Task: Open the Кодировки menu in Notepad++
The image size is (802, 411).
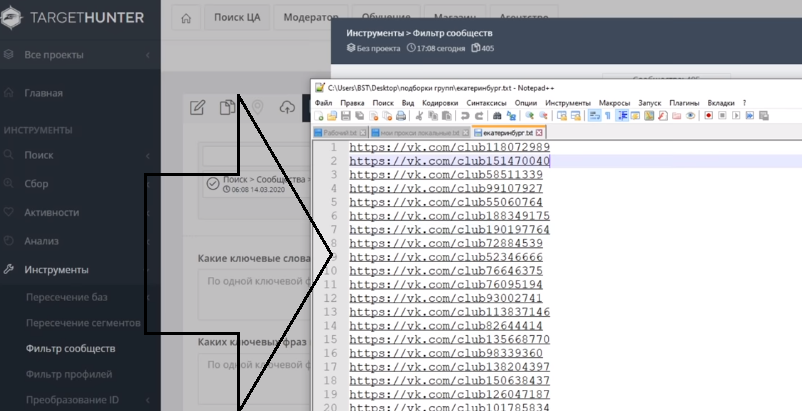Action: click(440, 102)
